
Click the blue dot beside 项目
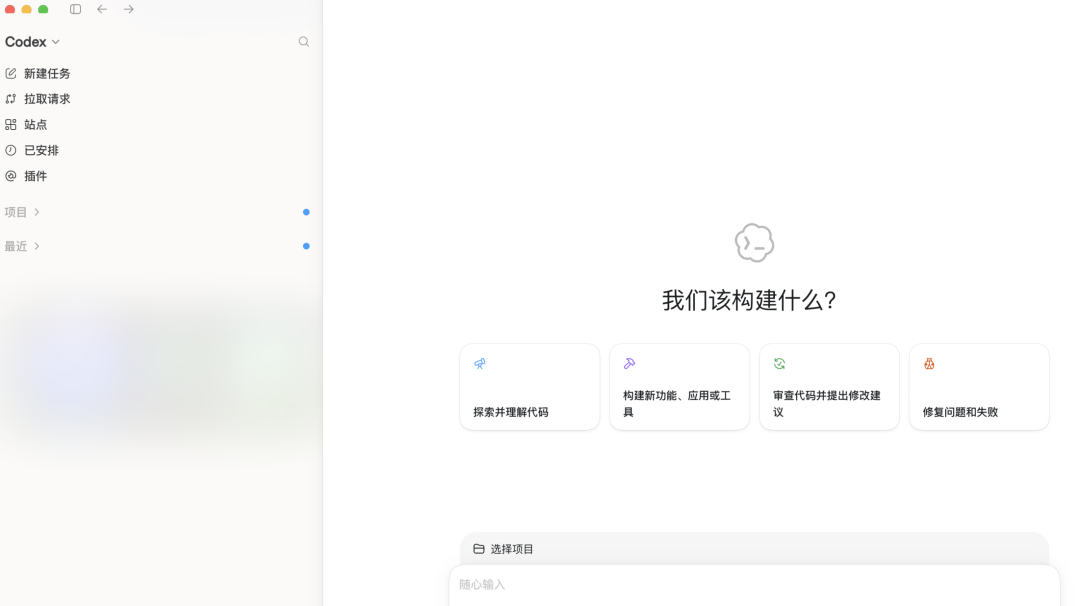(x=307, y=212)
